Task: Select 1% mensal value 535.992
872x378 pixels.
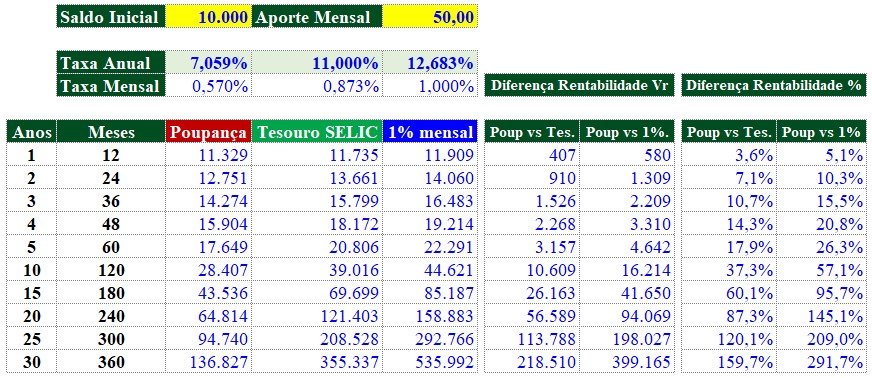Action: pyautogui.click(x=429, y=362)
